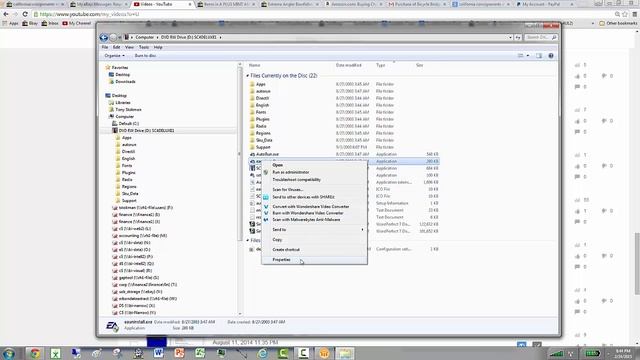Sort files by the Name column header
This screenshot has height=360, width=640.
pyautogui.click(x=255, y=65)
